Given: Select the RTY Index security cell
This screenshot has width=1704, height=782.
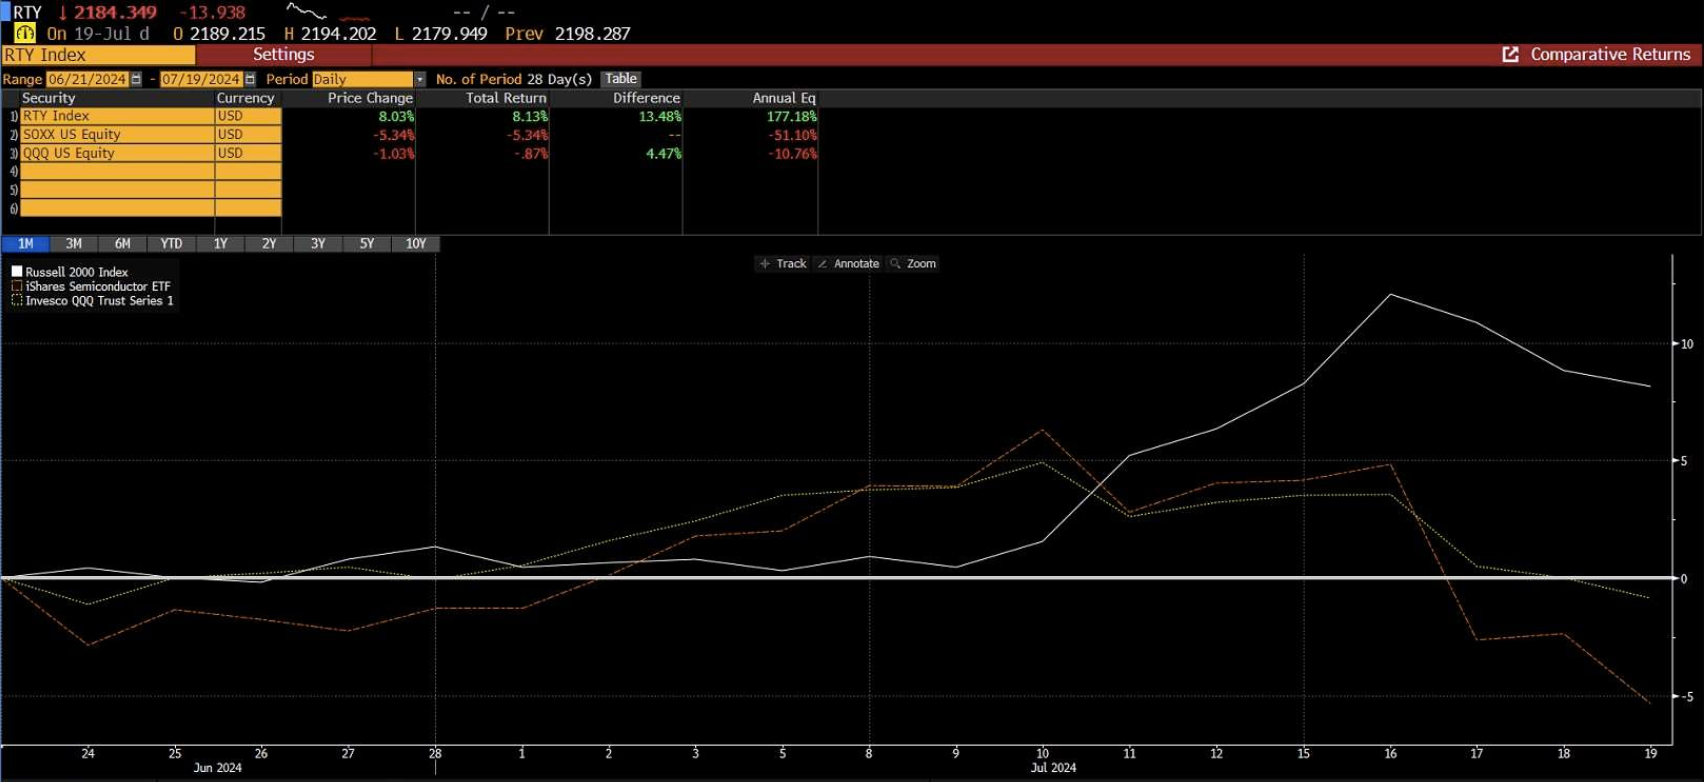Looking at the screenshot, I should [x=117, y=116].
